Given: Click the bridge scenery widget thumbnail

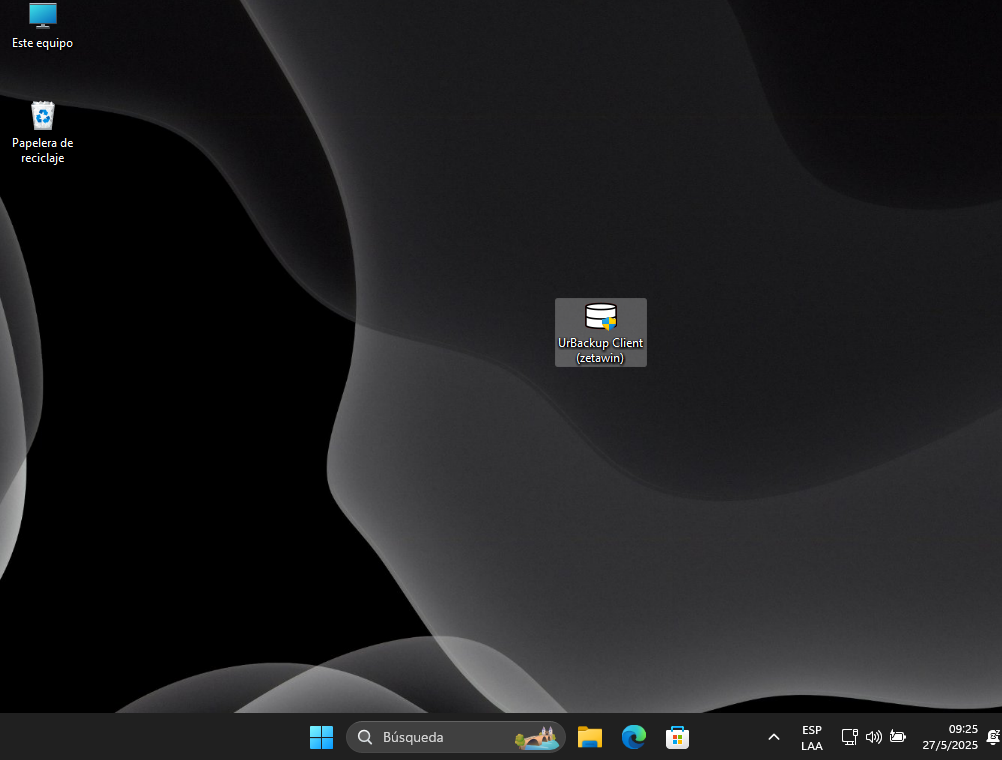Looking at the screenshot, I should tap(537, 737).
